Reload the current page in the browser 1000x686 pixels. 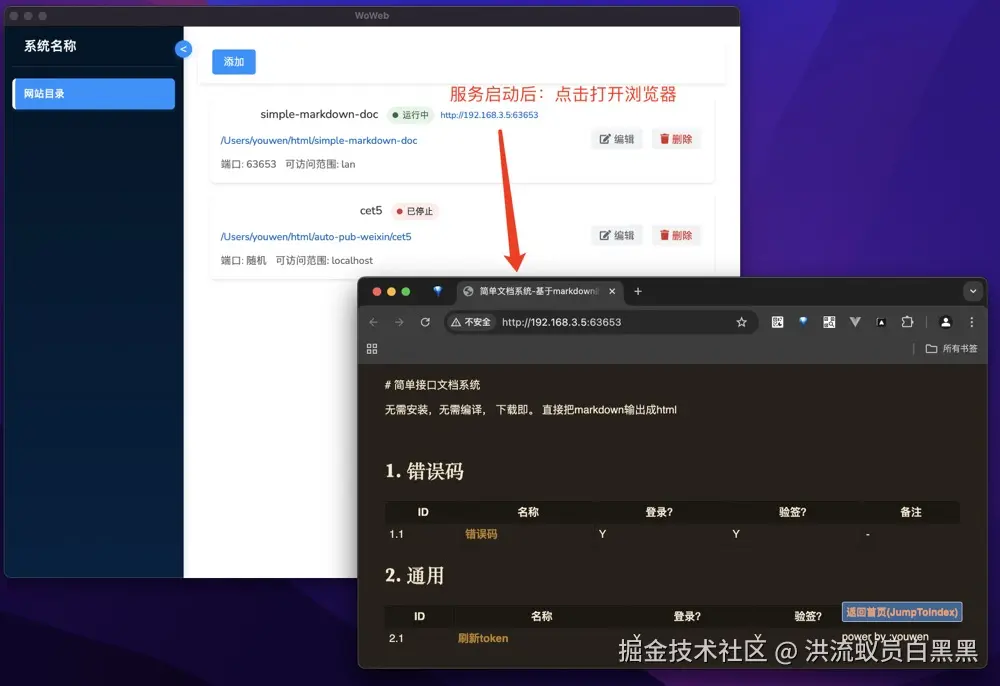point(423,321)
